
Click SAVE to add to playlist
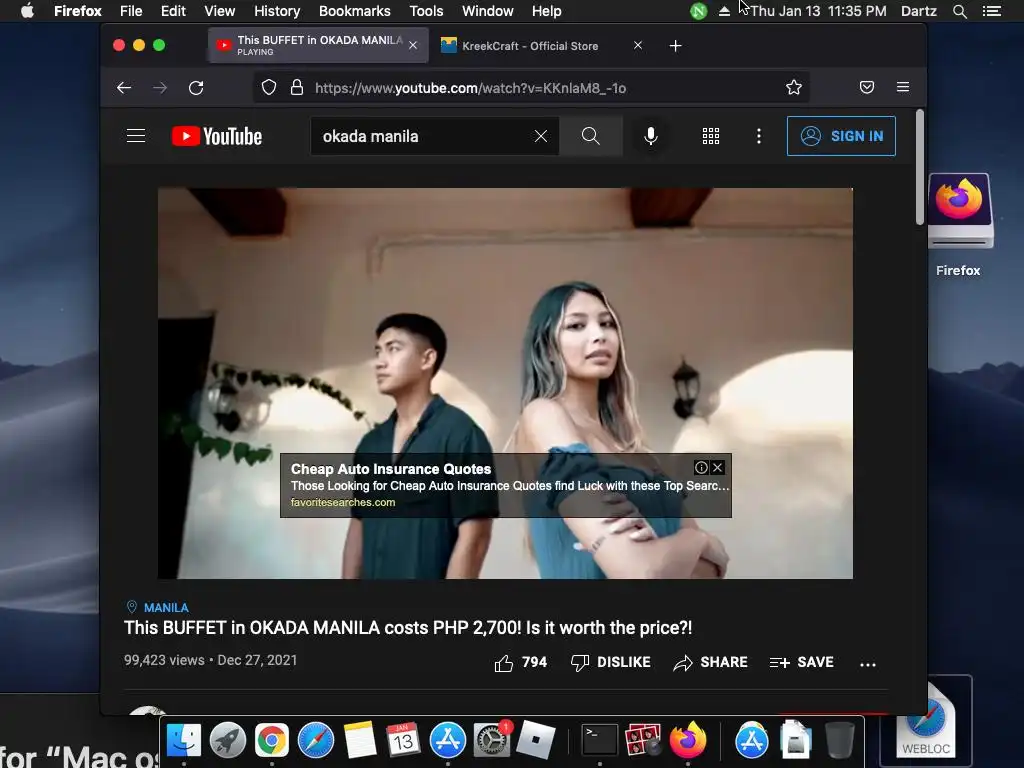pyautogui.click(x=801, y=662)
